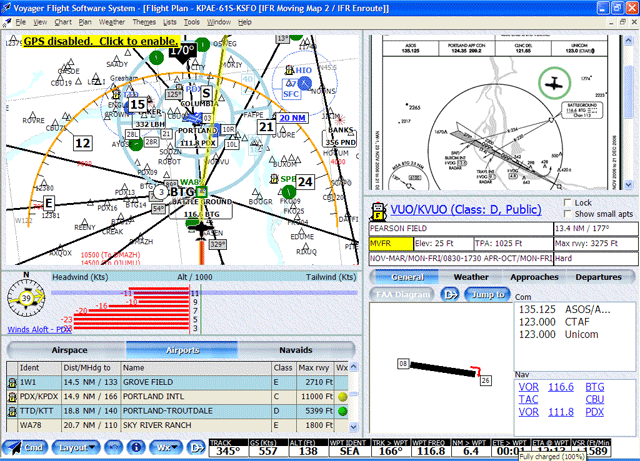Viewport: 640px width, 461px height.
Task: Click the PDX navaid ident link
Action: [x=594, y=412]
